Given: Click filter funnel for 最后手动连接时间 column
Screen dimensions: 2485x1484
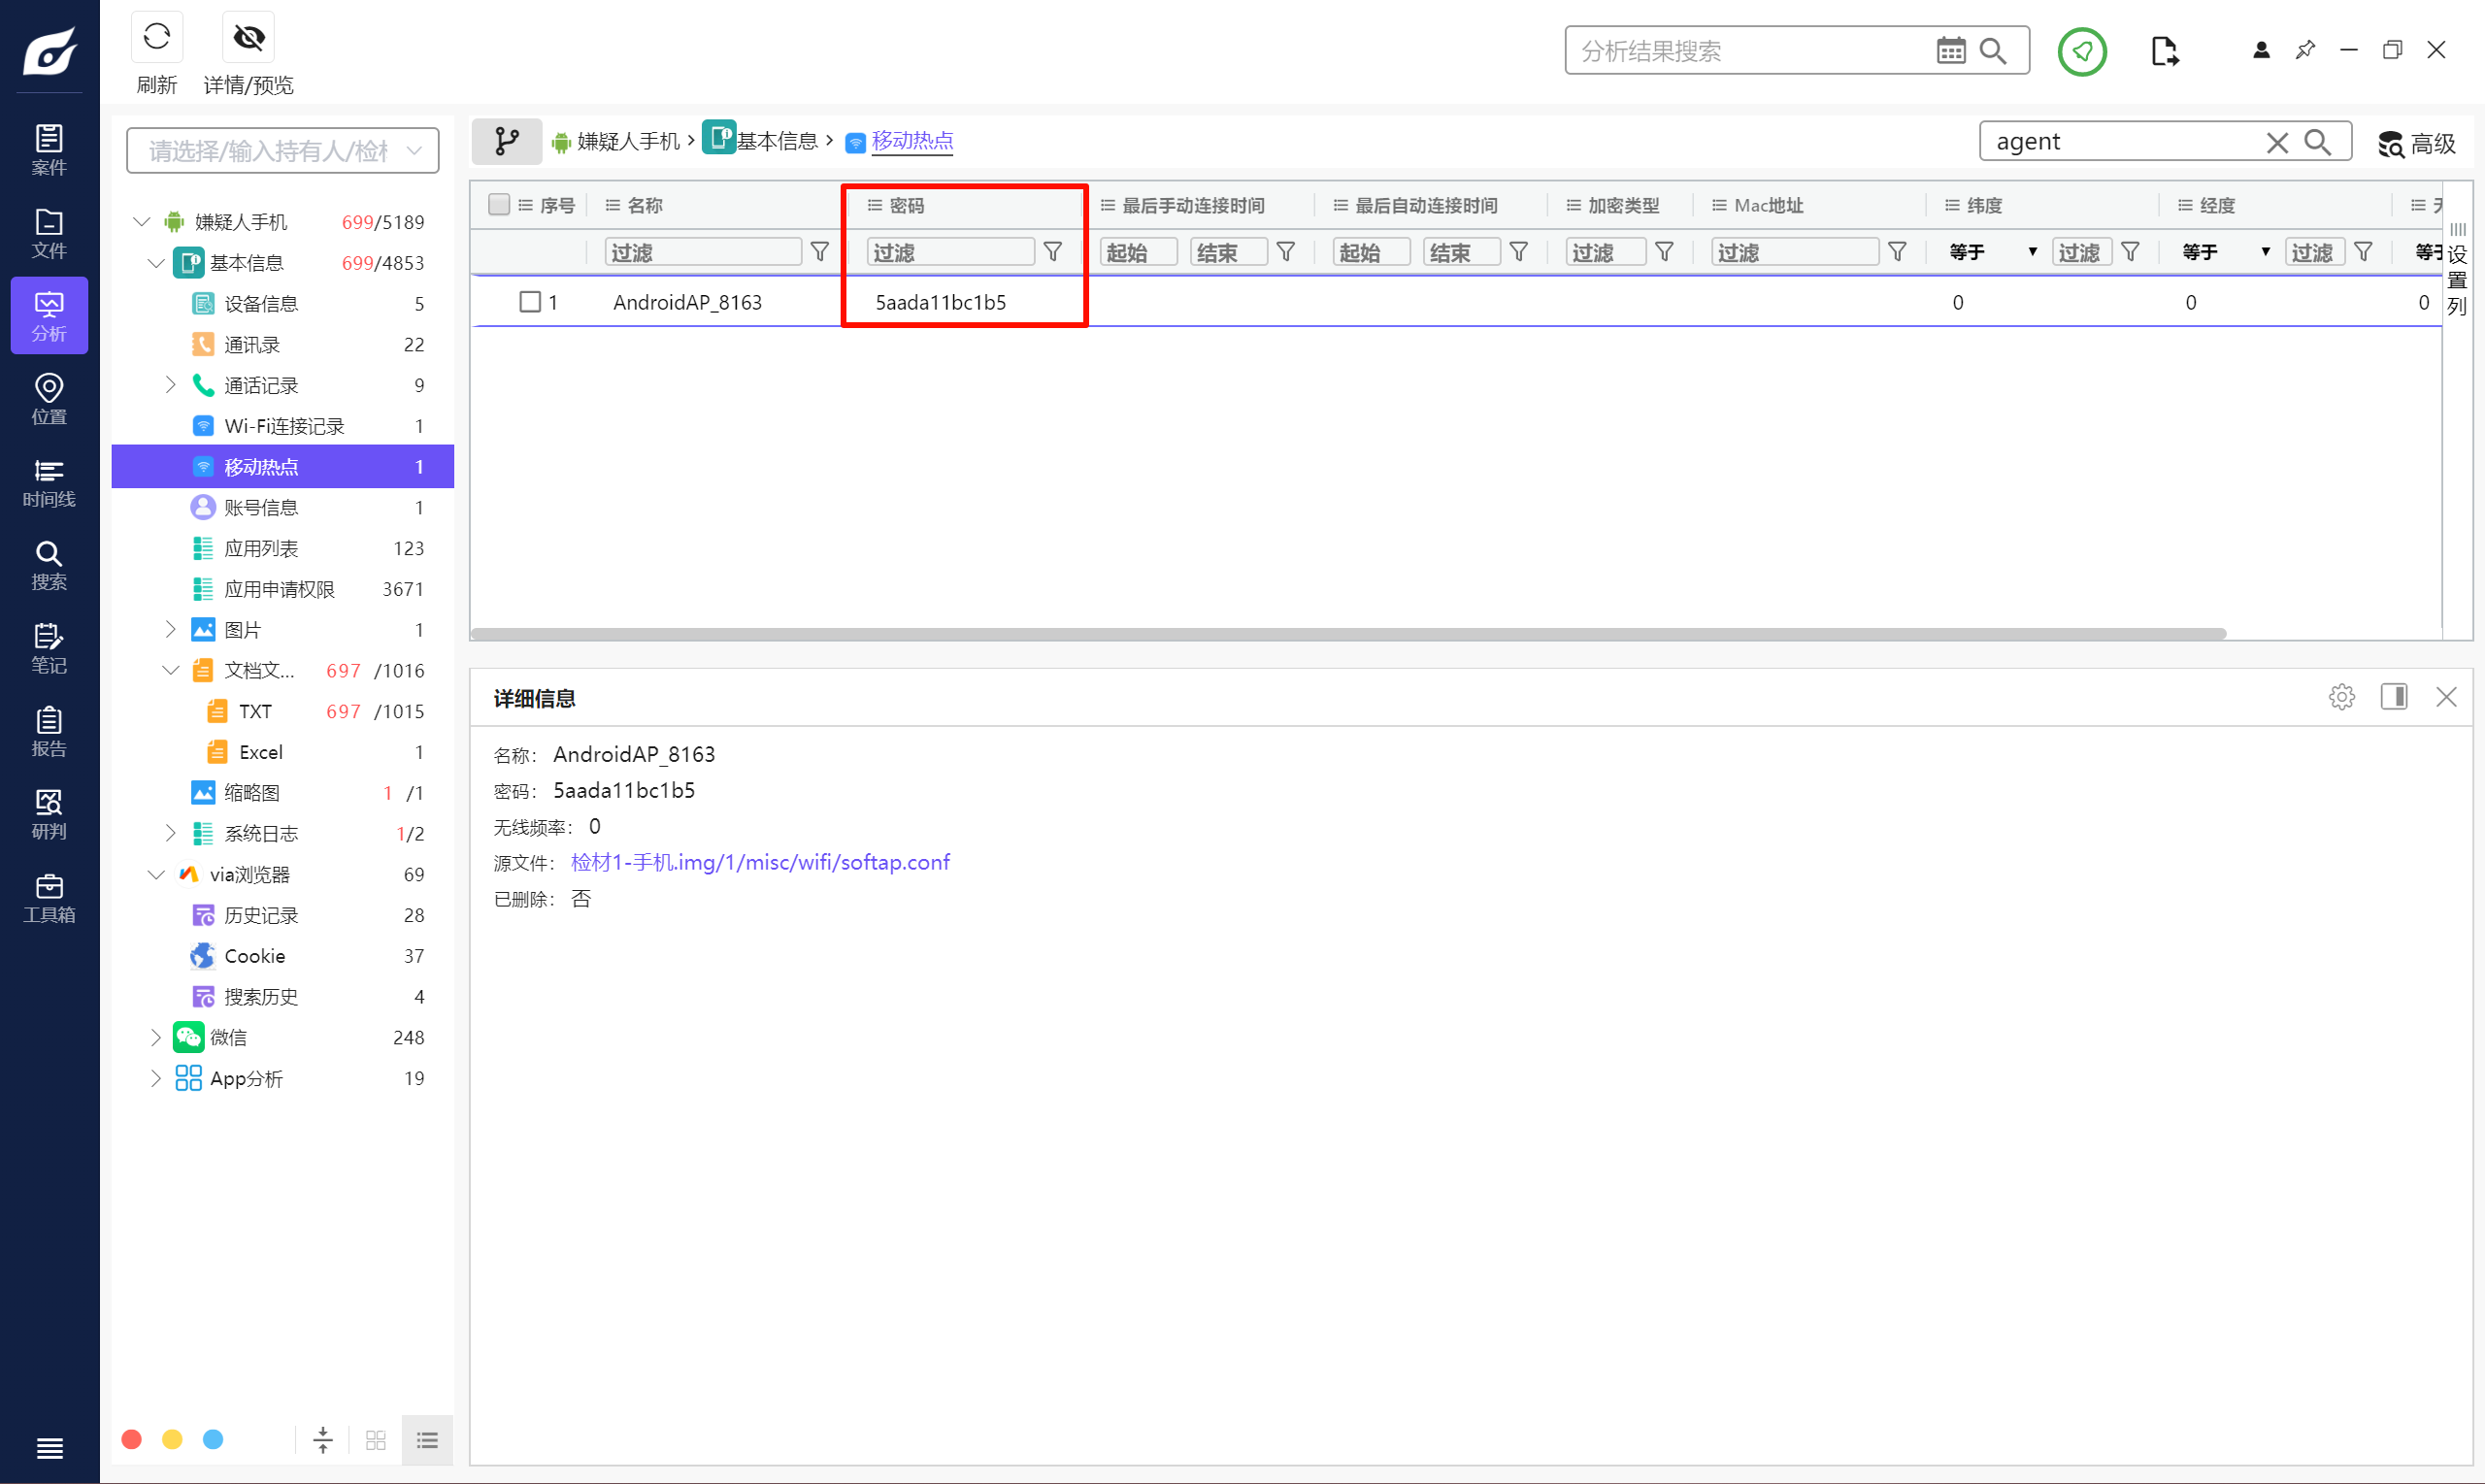Looking at the screenshot, I should [1286, 252].
